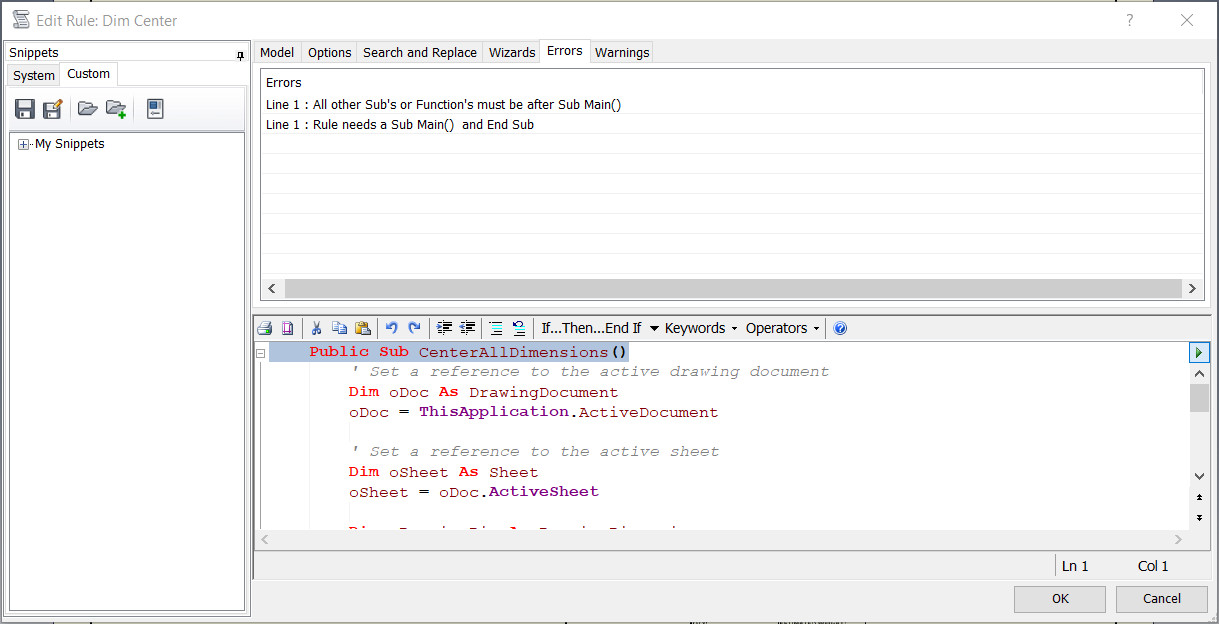Click the Comment Out lines icon
This screenshot has height=624, width=1219.
496,328
